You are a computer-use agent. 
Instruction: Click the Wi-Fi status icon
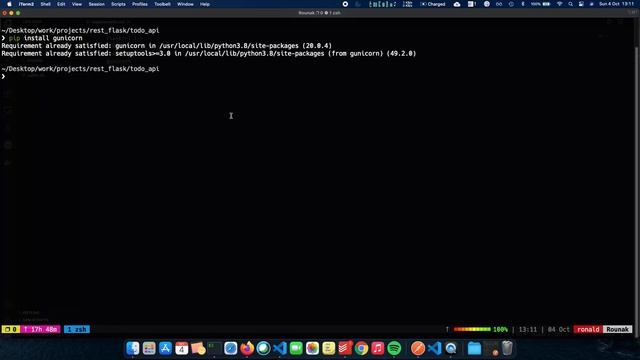coord(560,4)
